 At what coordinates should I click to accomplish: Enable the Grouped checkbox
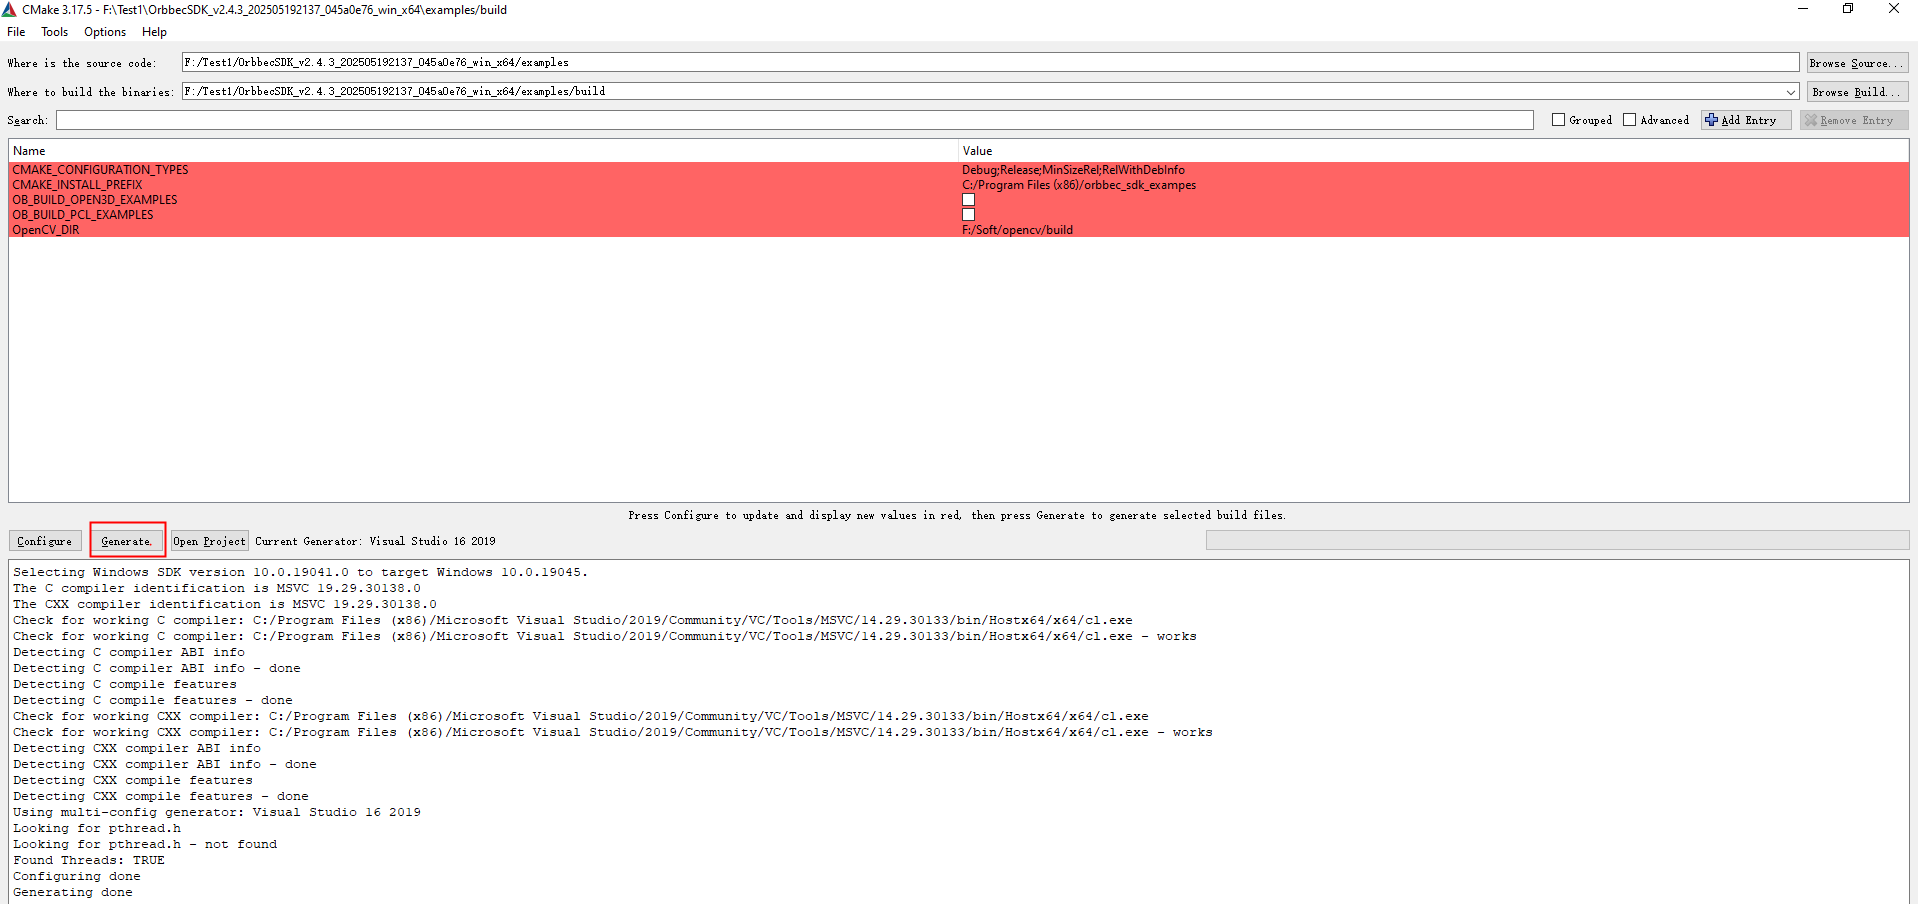click(1558, 120)
